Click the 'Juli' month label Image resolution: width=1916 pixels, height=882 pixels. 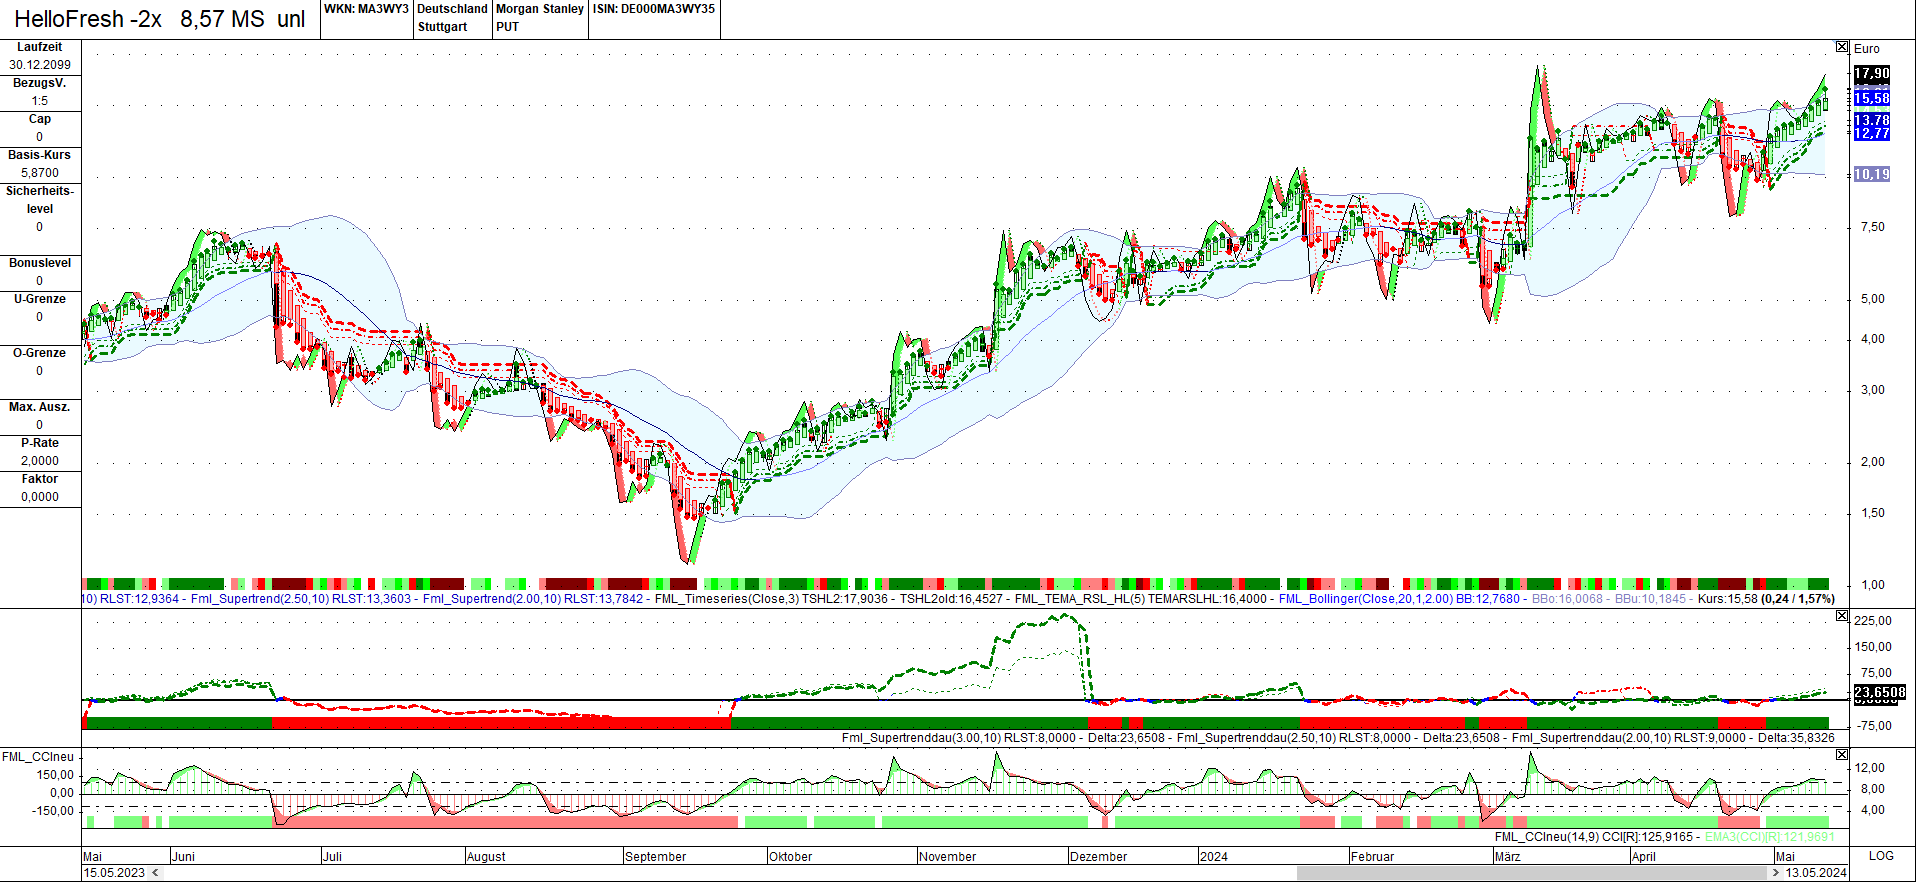click(332, 857)
